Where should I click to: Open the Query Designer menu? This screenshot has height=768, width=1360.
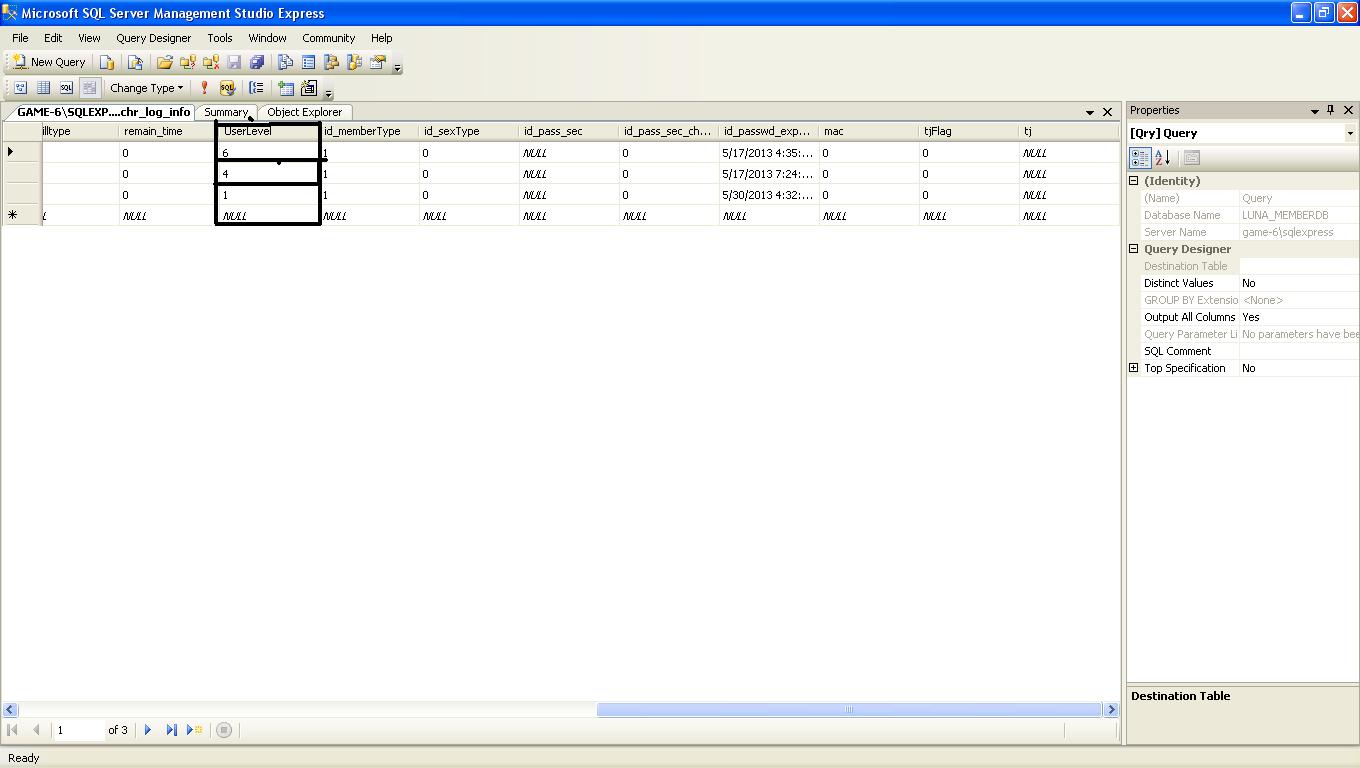pyautogui.click(x=153, y=38)
